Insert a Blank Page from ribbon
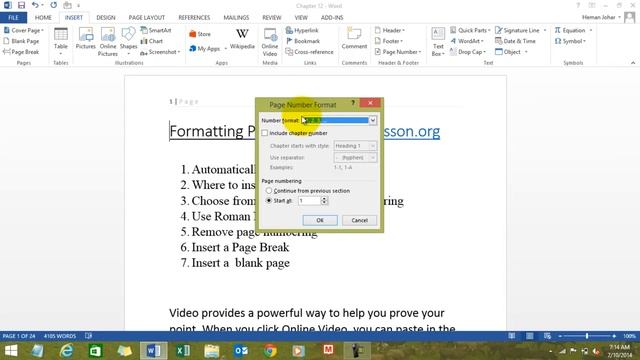Screen dimensions: 640x360 point(21,41)
